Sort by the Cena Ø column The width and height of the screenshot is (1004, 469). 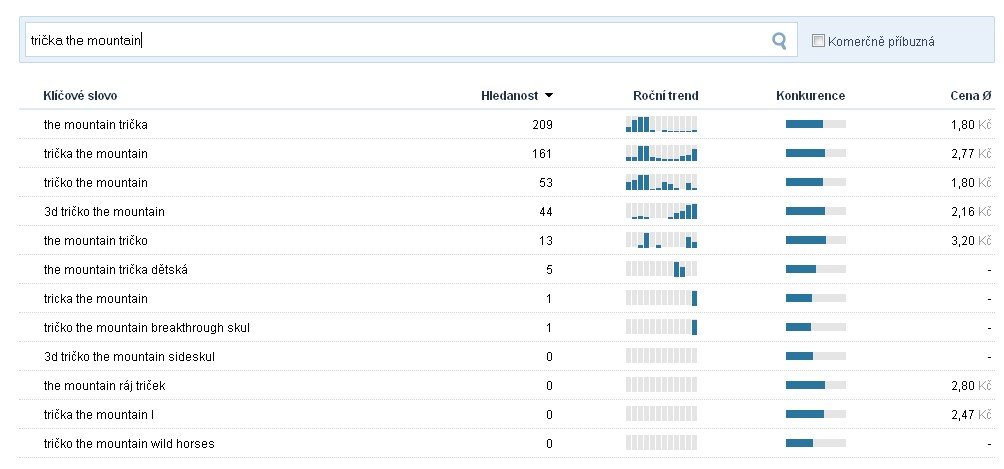pyautogui.click(x=970, y=96)
